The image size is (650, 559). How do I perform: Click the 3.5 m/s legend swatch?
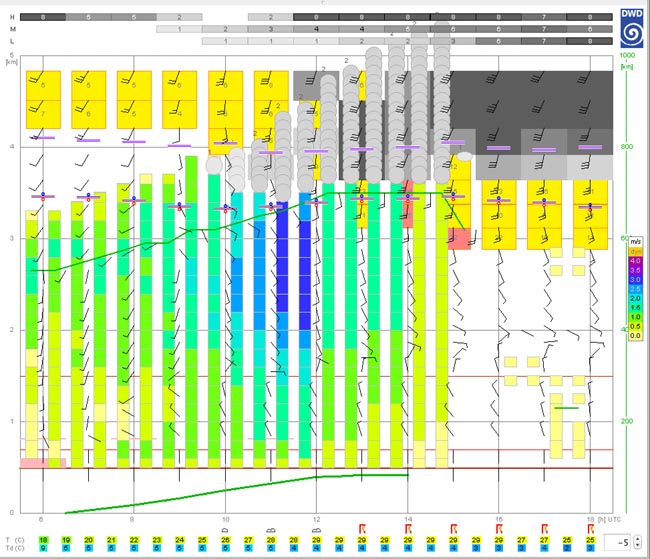pos(635,270)
